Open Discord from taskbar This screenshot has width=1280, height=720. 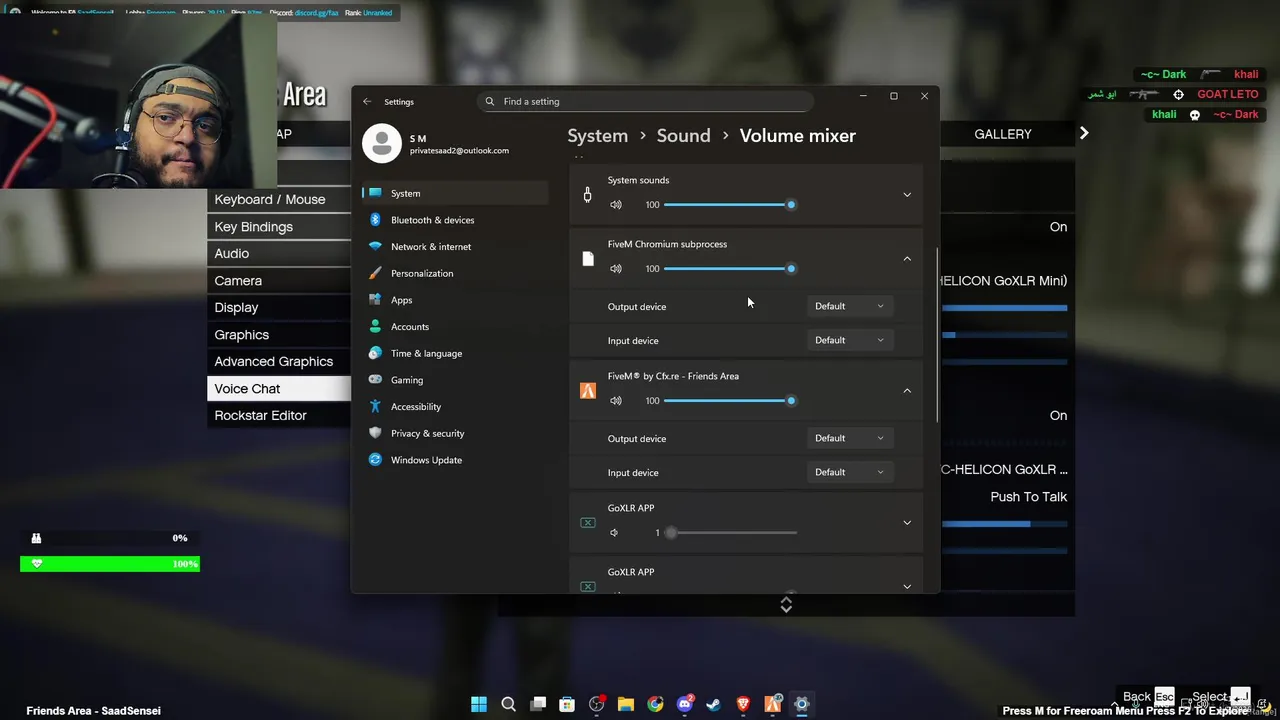click(x=685, y=704)
